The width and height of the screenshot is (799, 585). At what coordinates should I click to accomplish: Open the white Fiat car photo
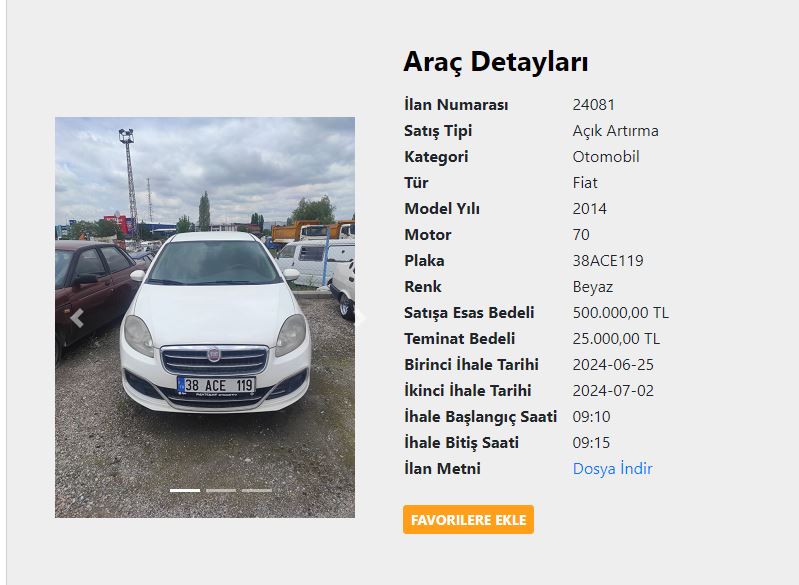pyautogui.click(x=205, y=317)
